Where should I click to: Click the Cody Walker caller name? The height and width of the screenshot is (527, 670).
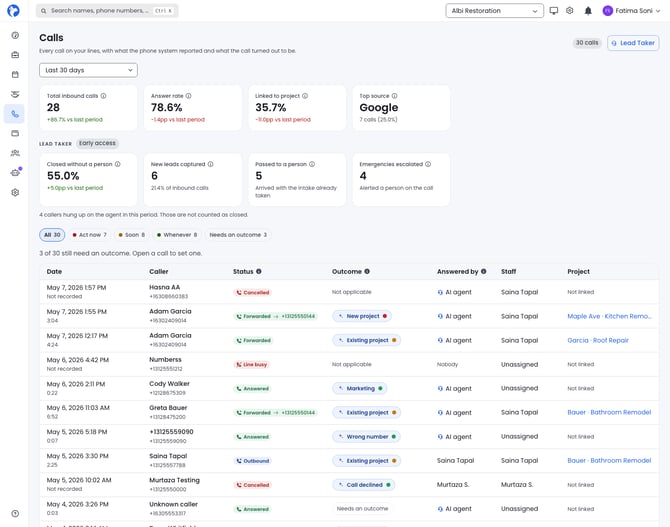[169, 384]
